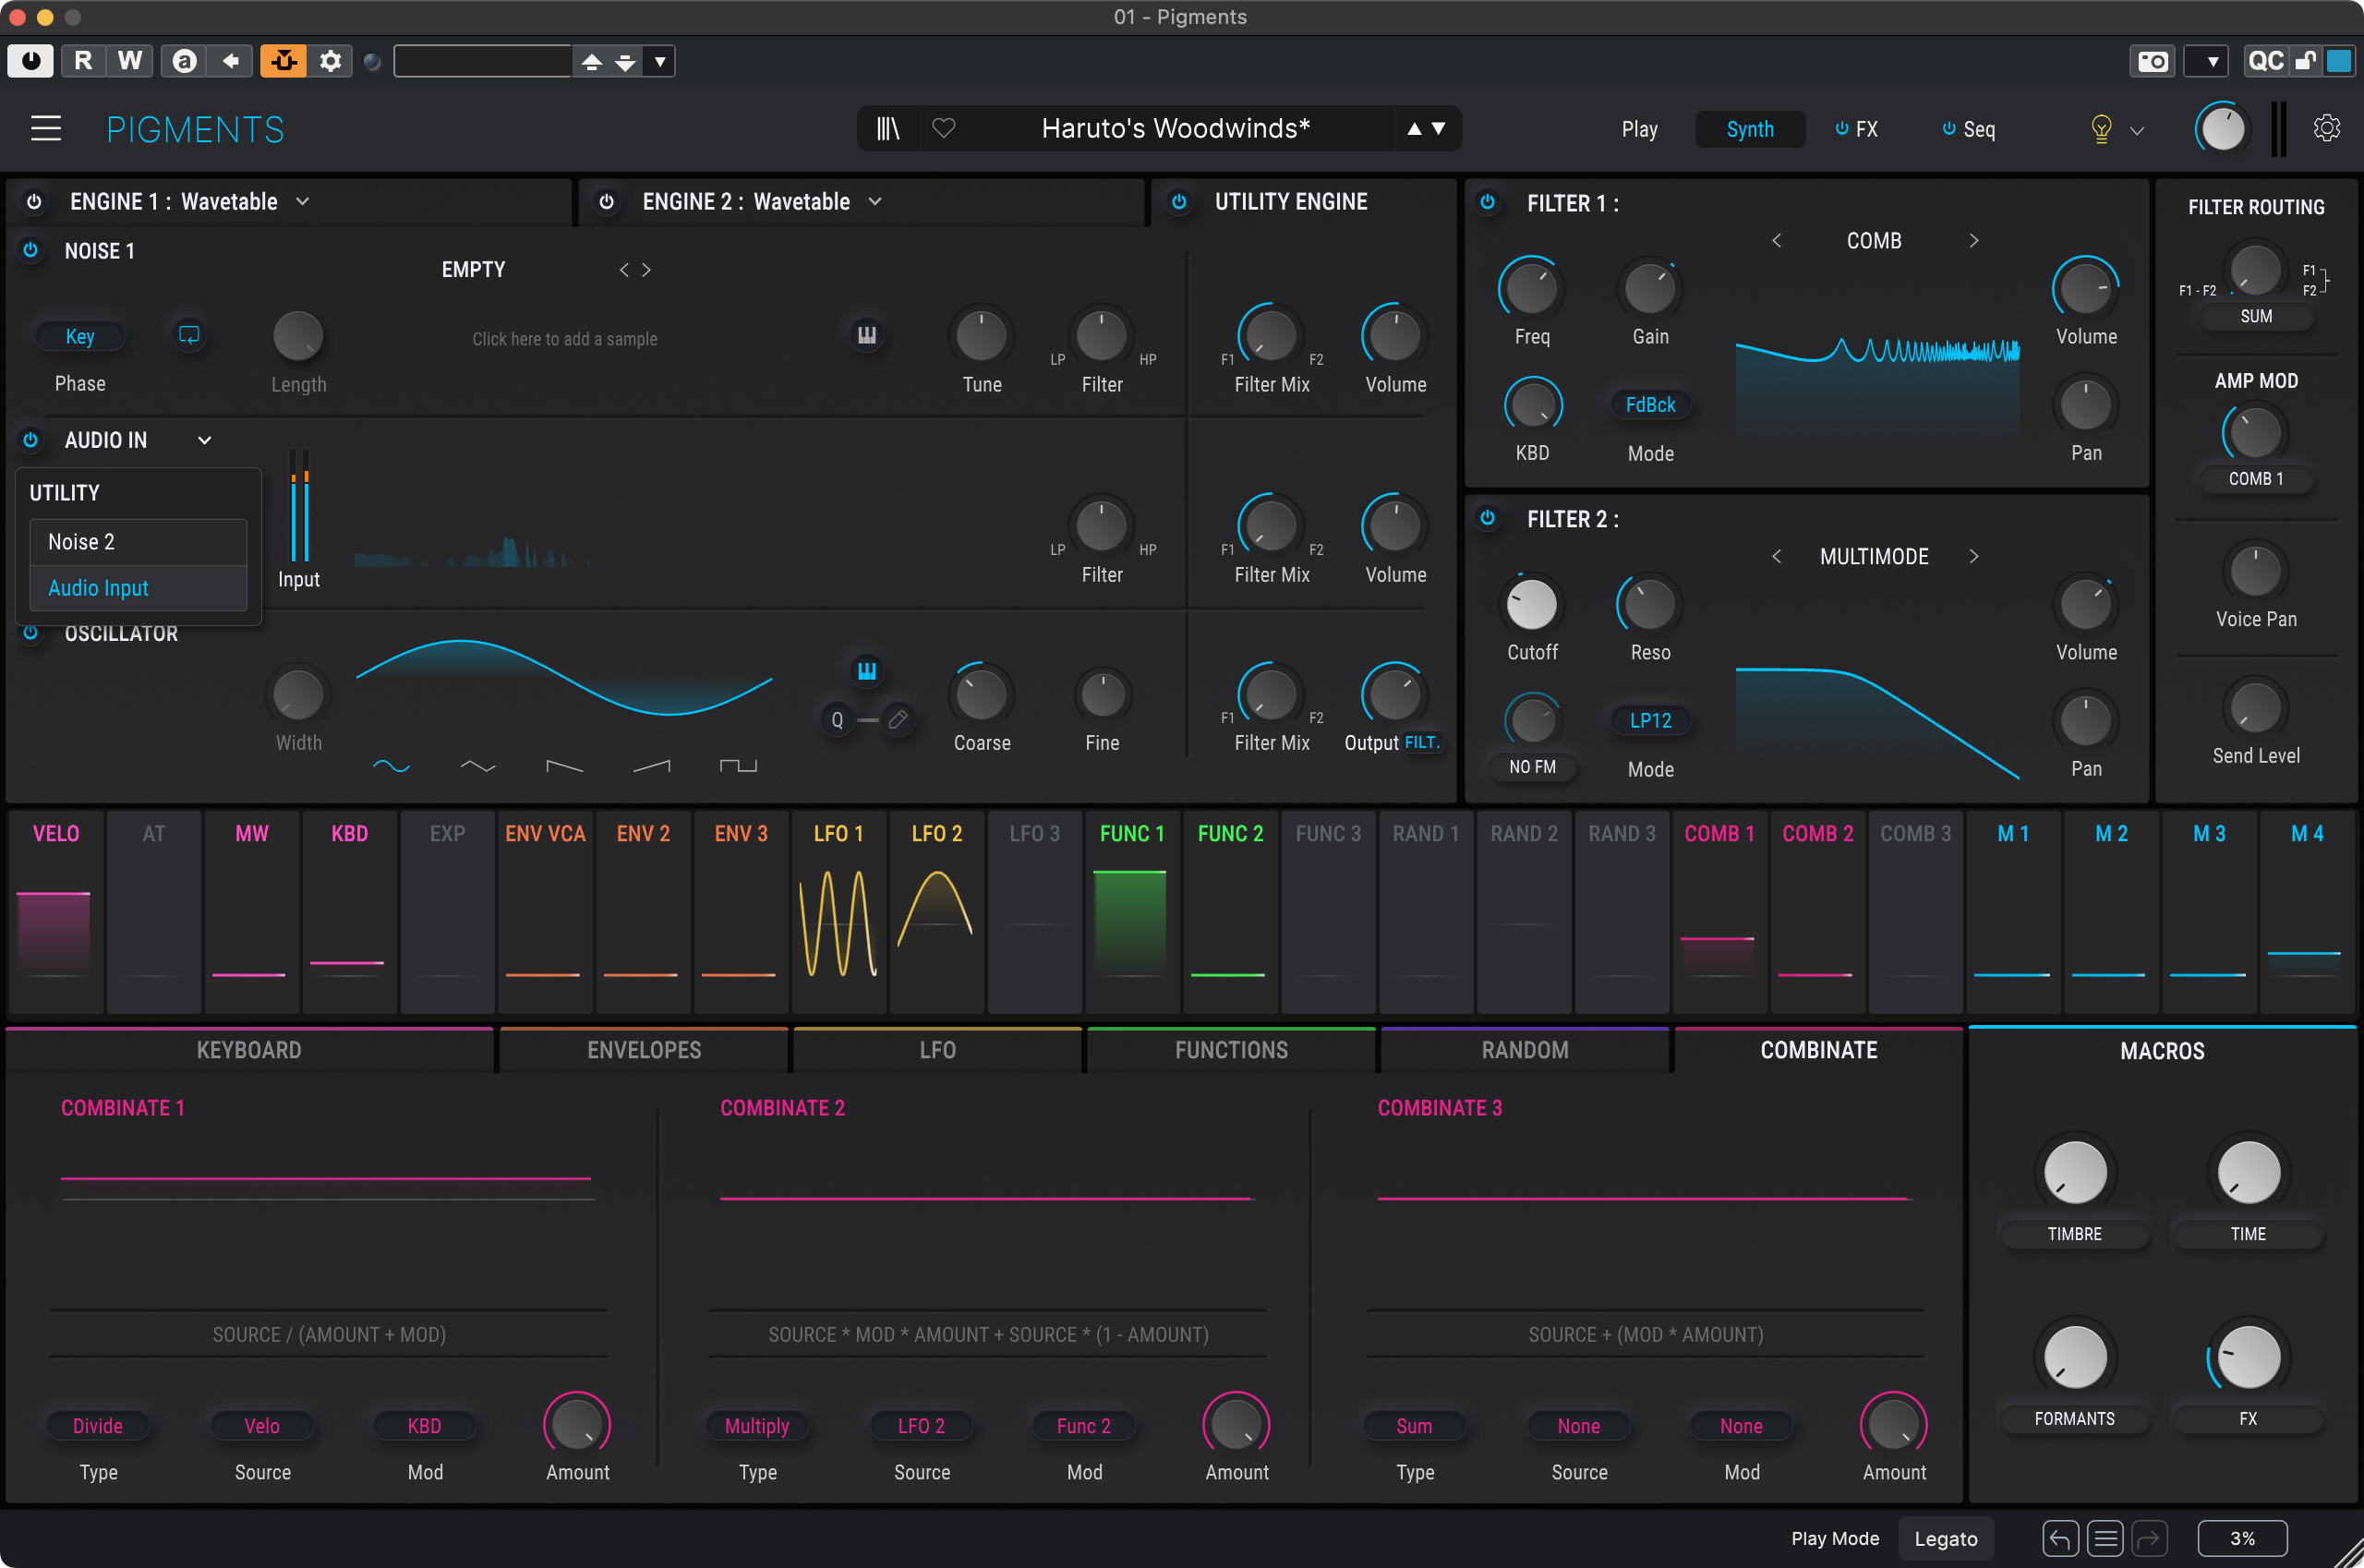Click the Output FILT. destination label
Screen dimensions: 2364x1568
tap(1421, 743)
